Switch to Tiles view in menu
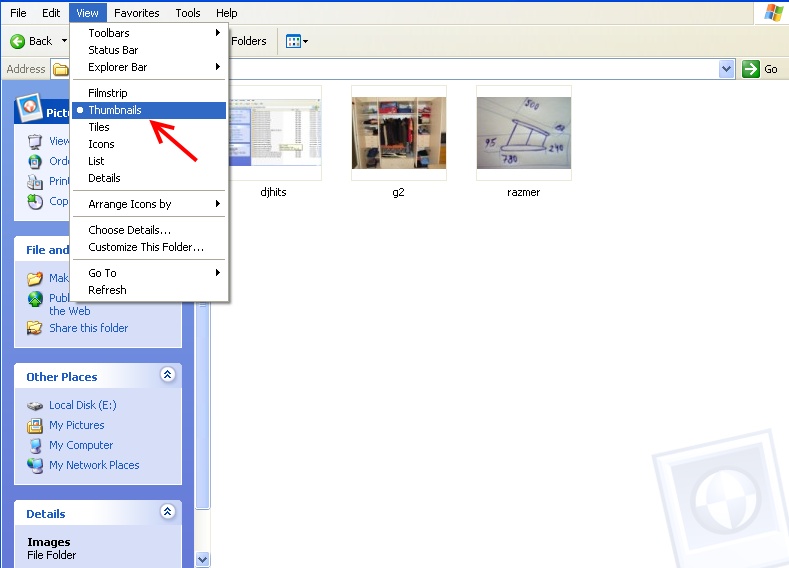This screenshot has width=789, height=568. [x=99, y=127]
